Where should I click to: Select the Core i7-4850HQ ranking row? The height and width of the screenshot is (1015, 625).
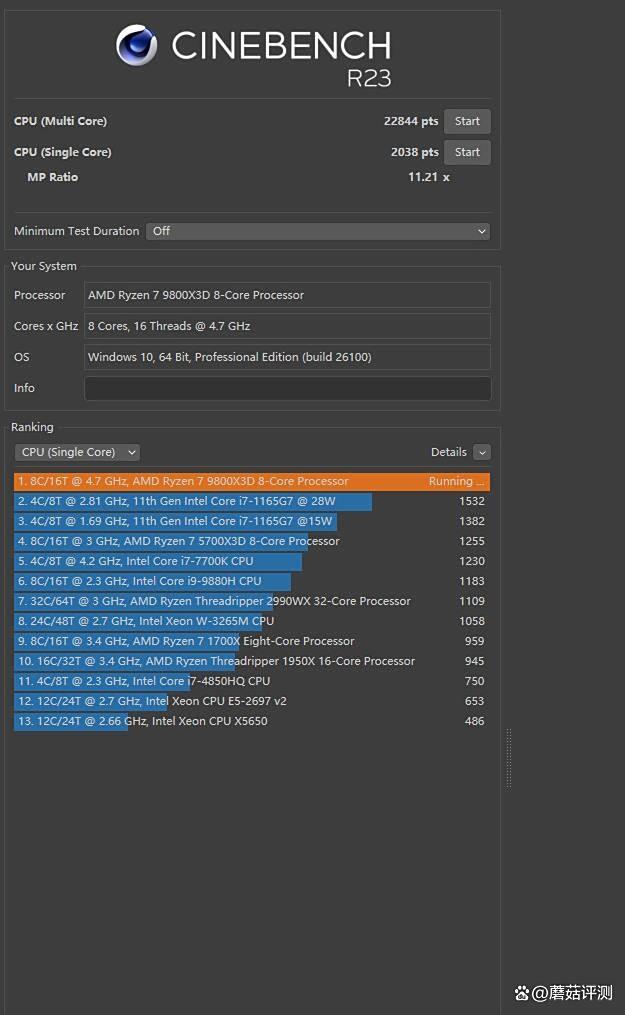(x=252, y=682)
